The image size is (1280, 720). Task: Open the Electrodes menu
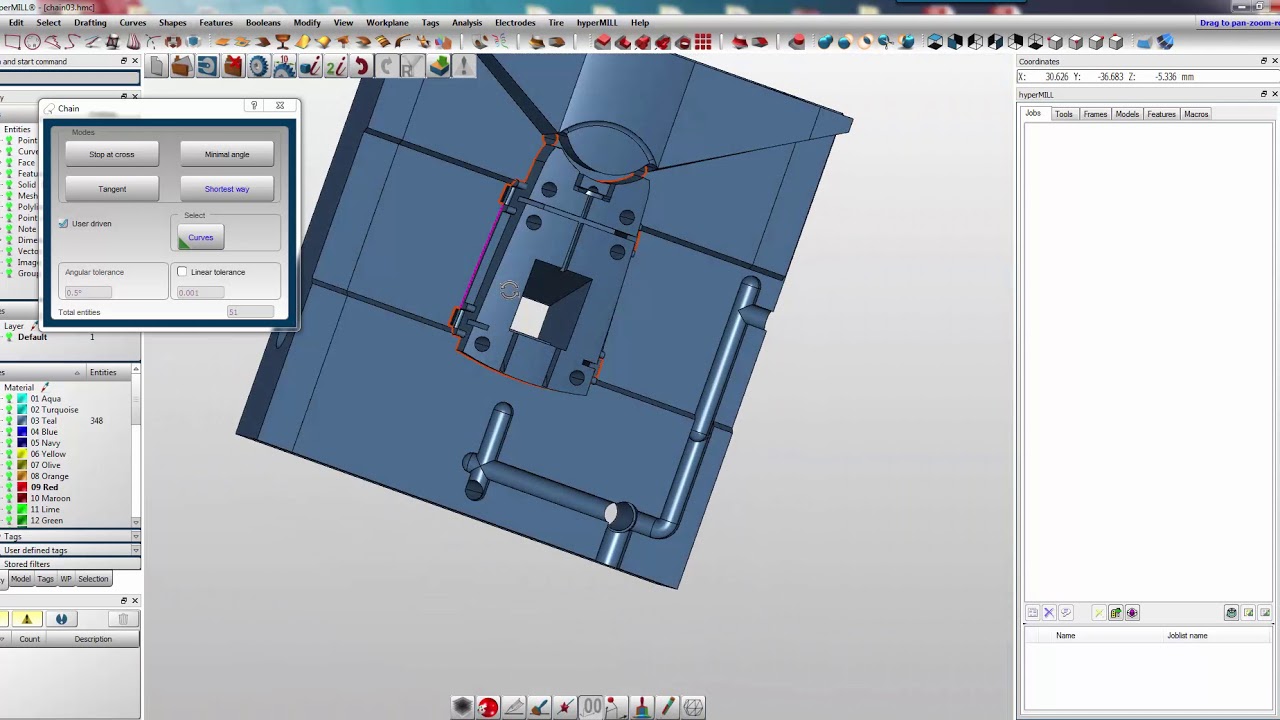[x=515, y=22]
